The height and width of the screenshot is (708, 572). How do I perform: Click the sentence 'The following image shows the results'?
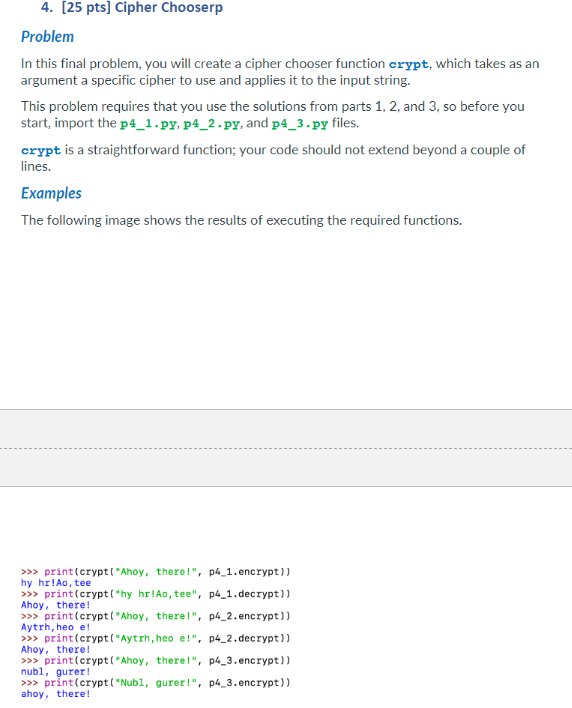pyautogui.click(x=242, y=220)
